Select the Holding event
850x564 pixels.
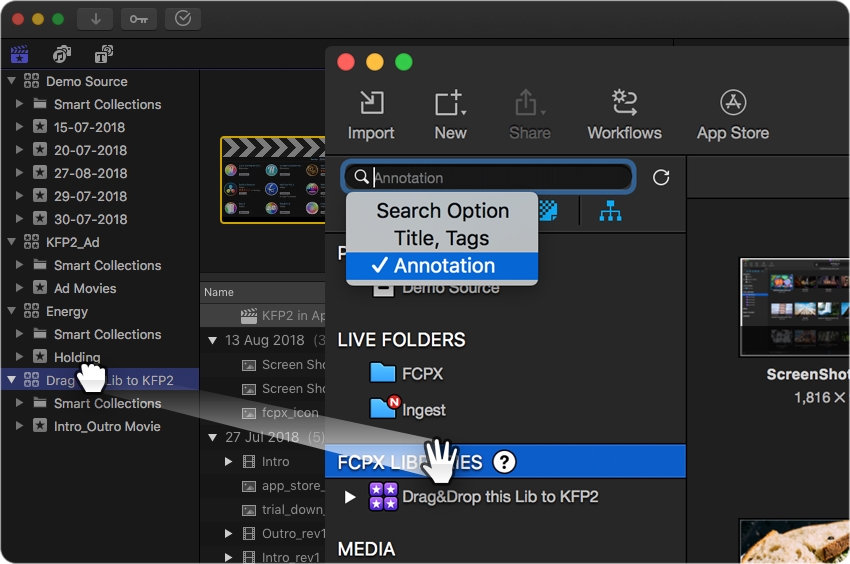click(x=77, y=357)
